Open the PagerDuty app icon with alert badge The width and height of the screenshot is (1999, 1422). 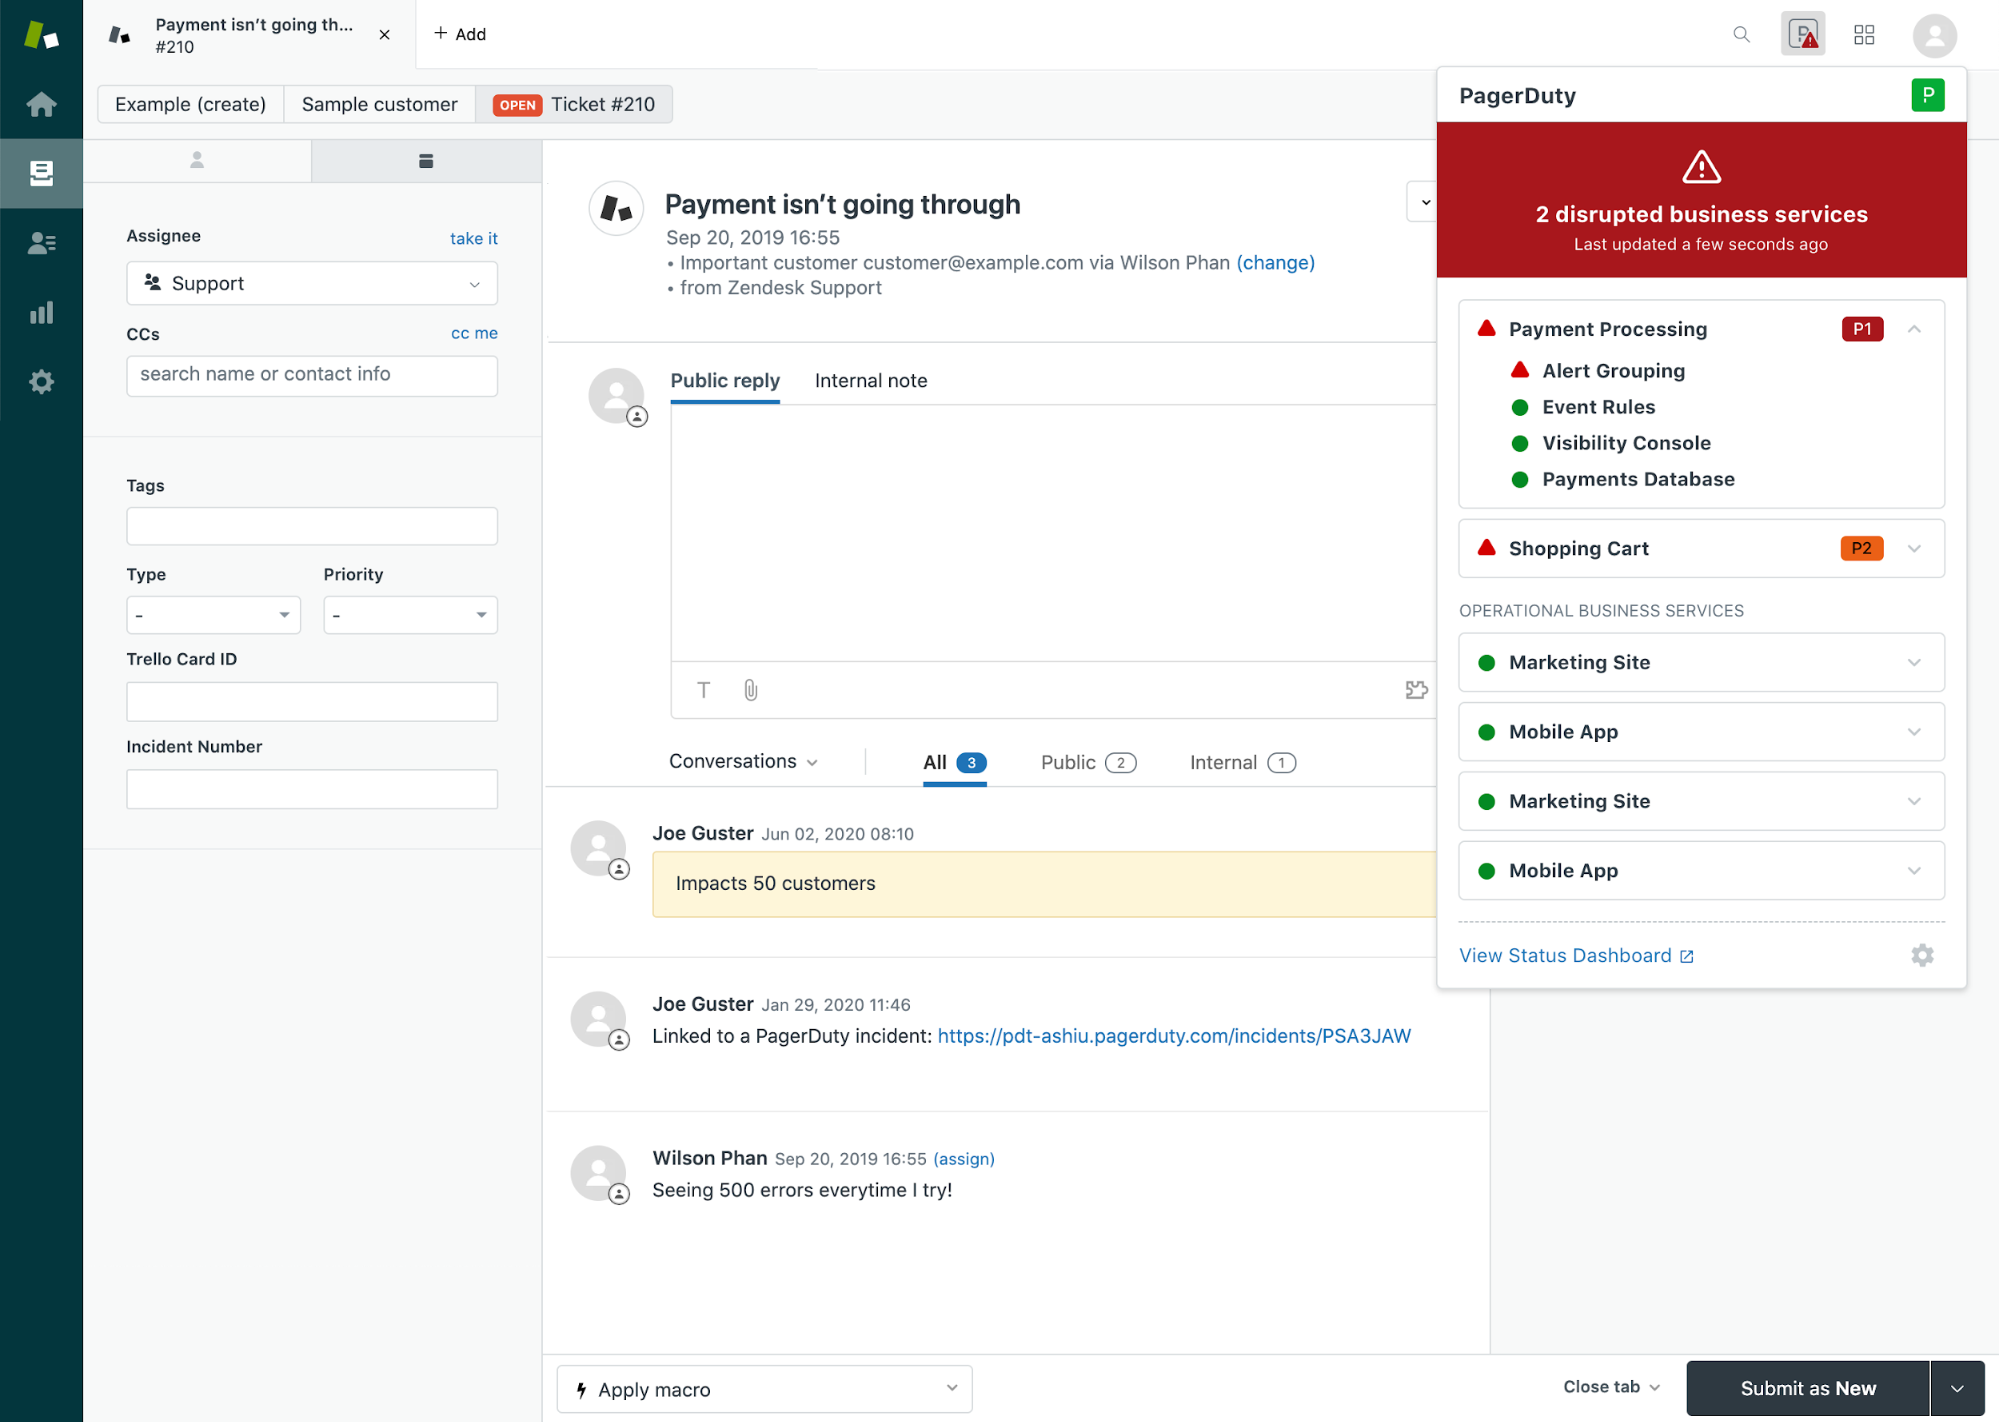click(1802, 33)
